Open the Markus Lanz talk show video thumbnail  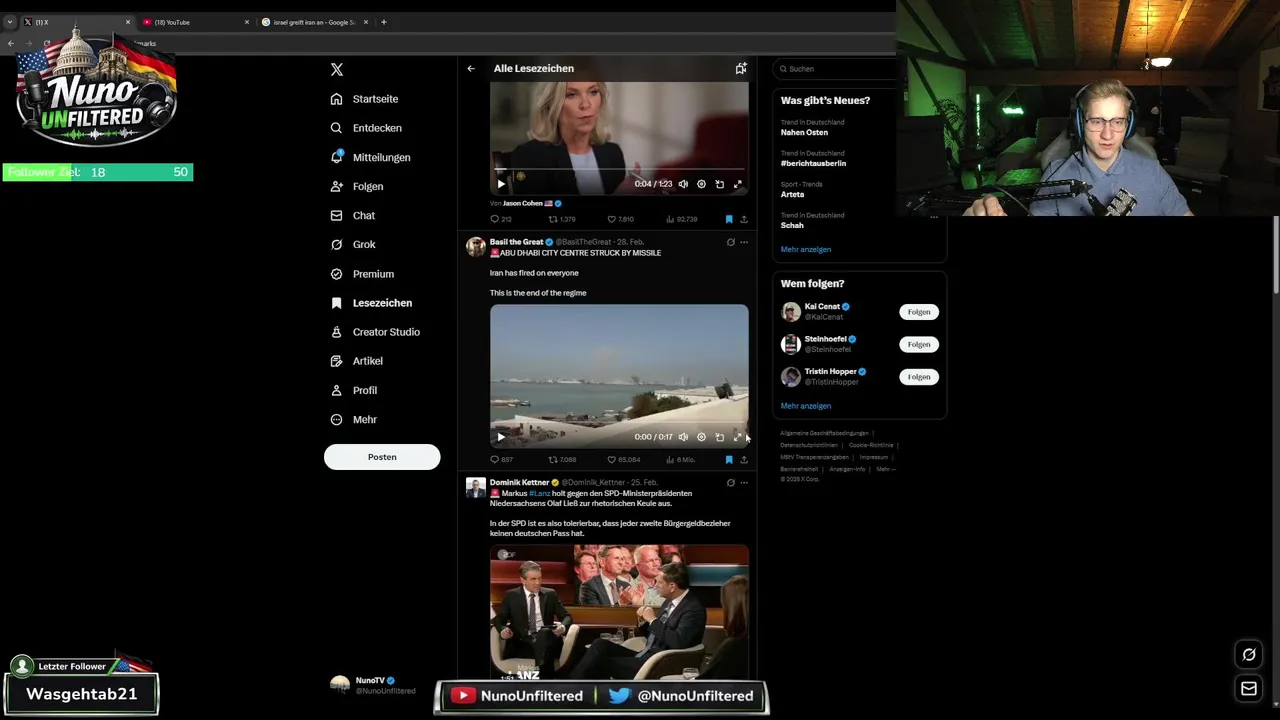click(x=619, y=612)
